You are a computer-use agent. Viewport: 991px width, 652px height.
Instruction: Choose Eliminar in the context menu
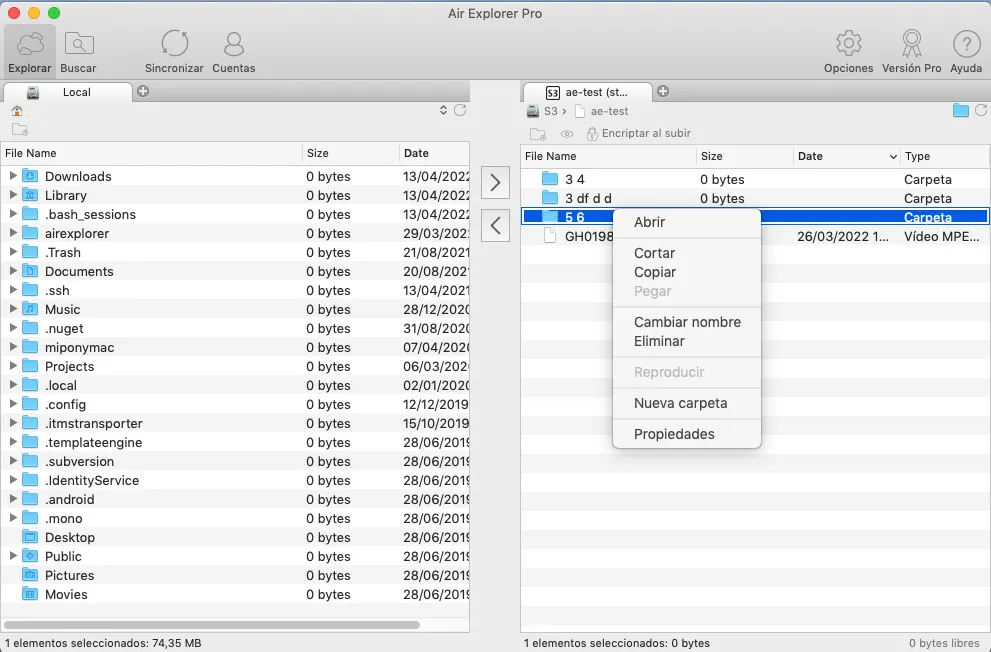[x=687, y=341]
